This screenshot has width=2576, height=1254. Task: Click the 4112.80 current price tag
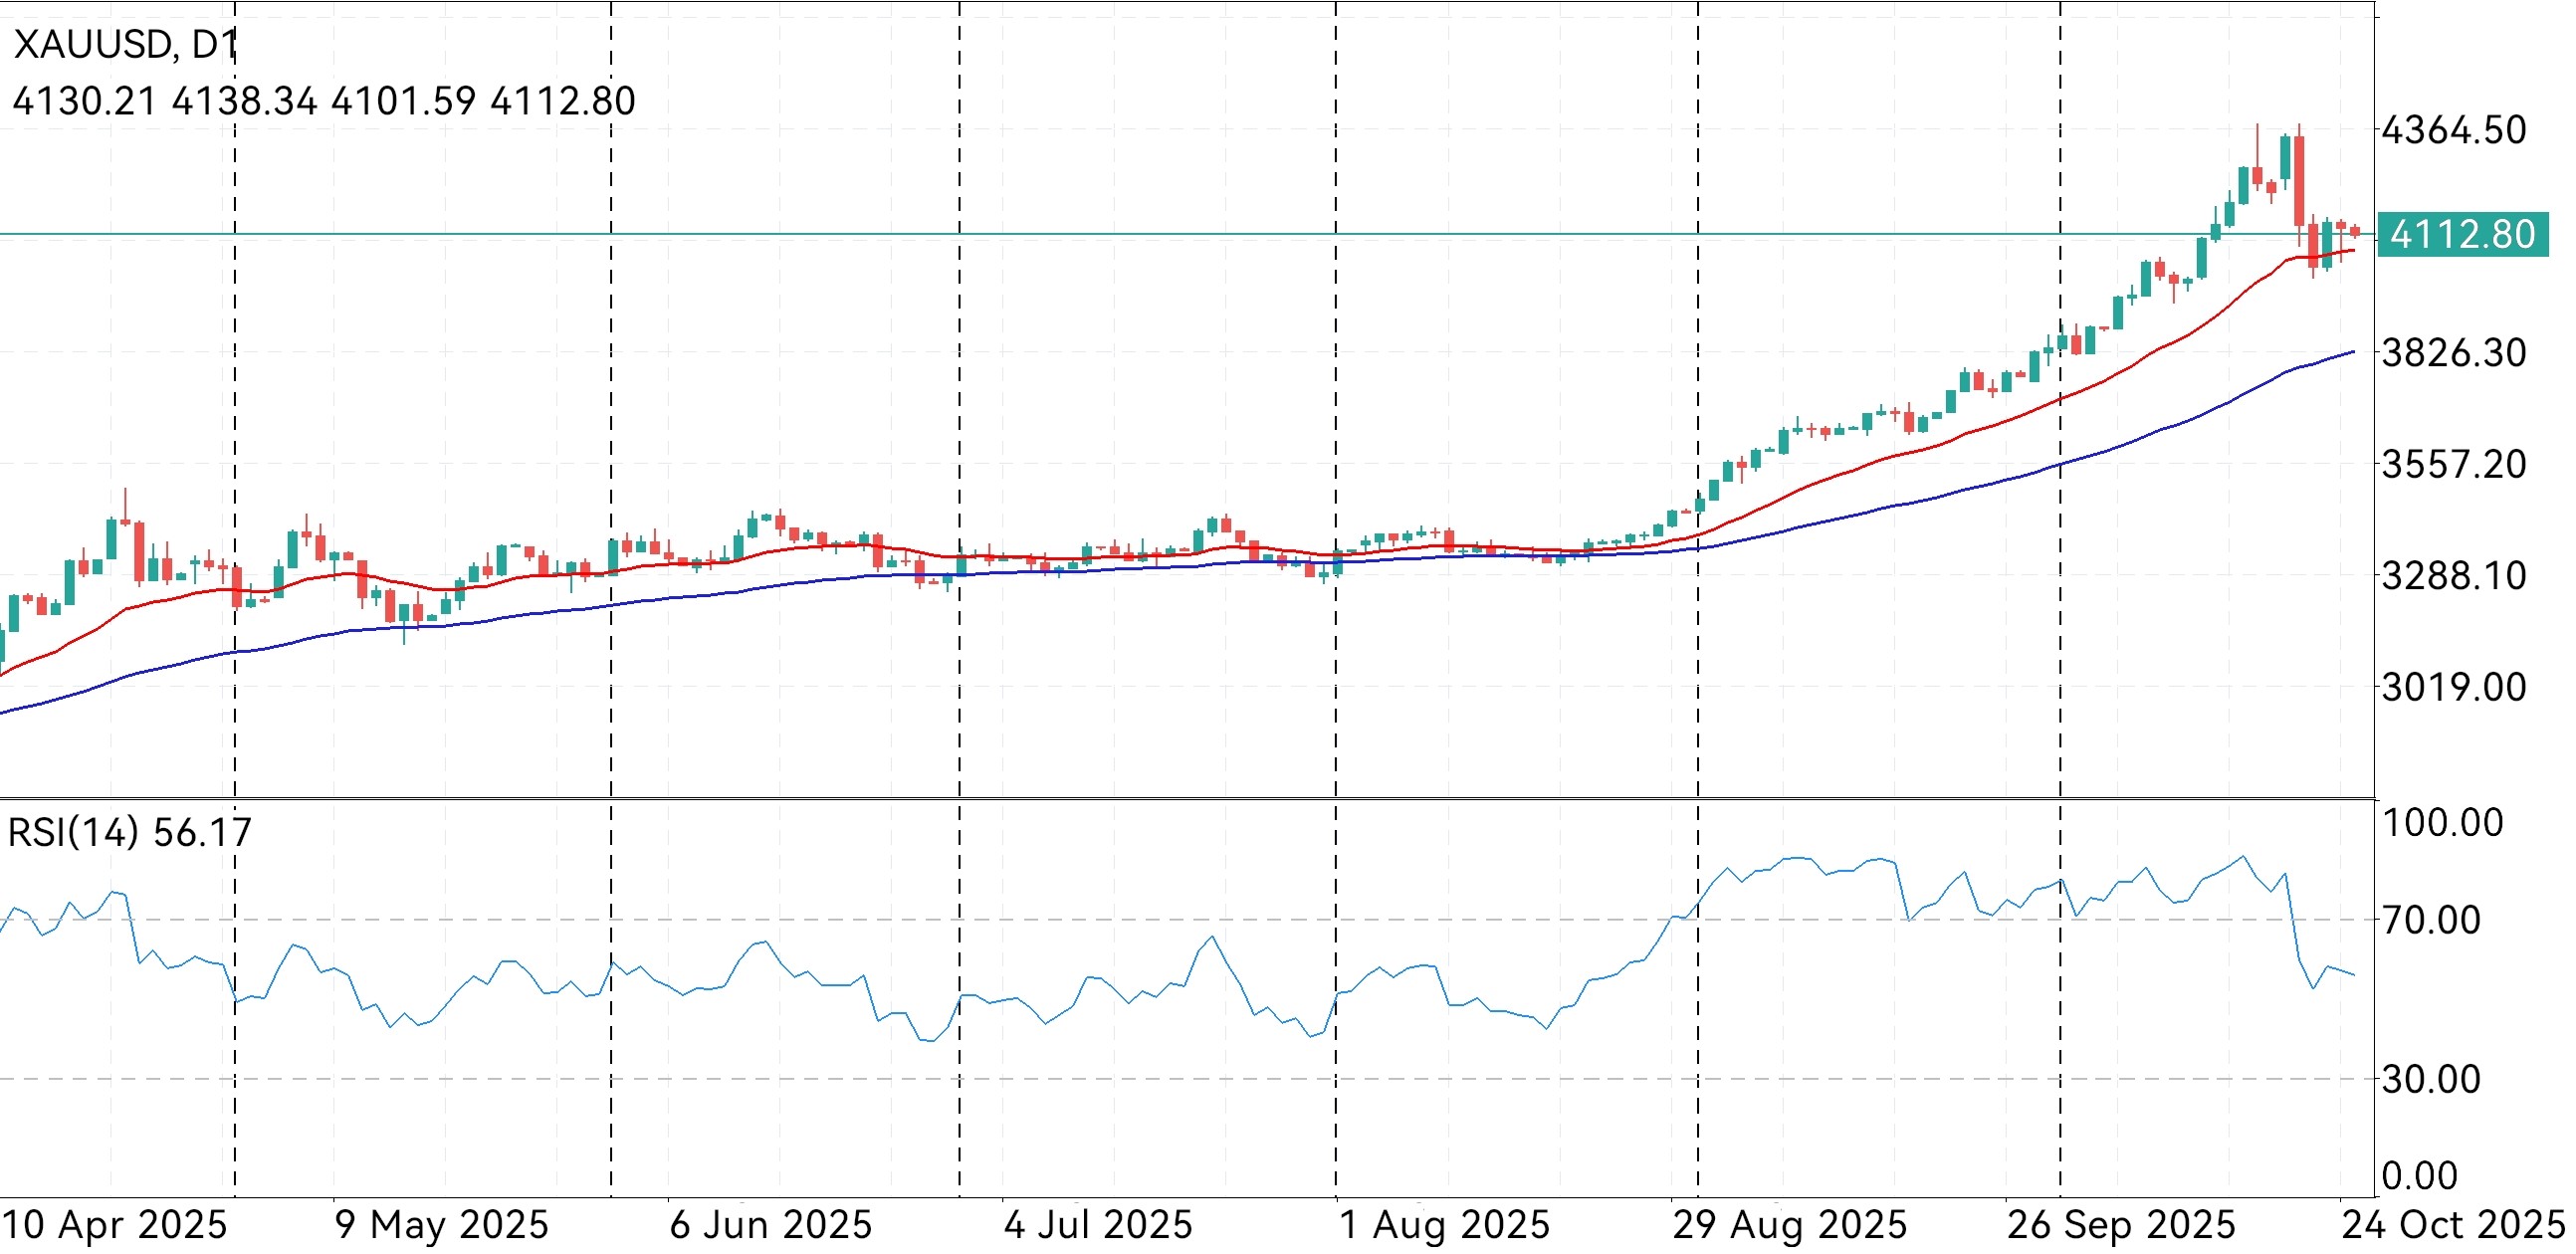point(2462,235)
